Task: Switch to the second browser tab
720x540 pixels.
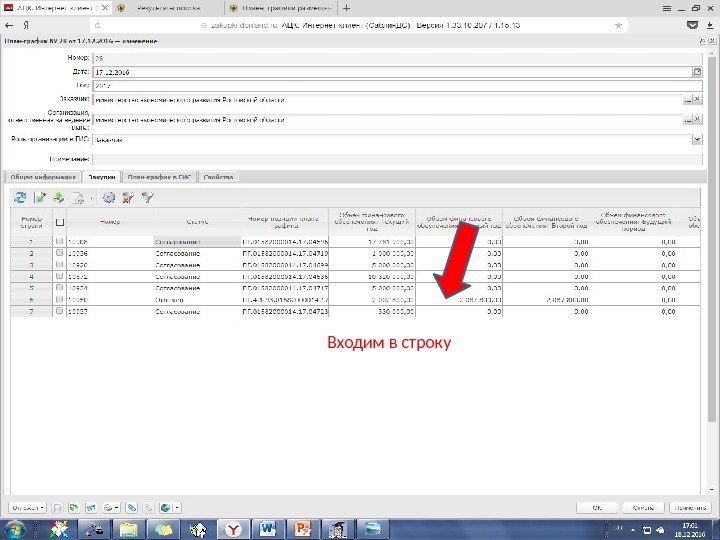Action: coord(169,8)
